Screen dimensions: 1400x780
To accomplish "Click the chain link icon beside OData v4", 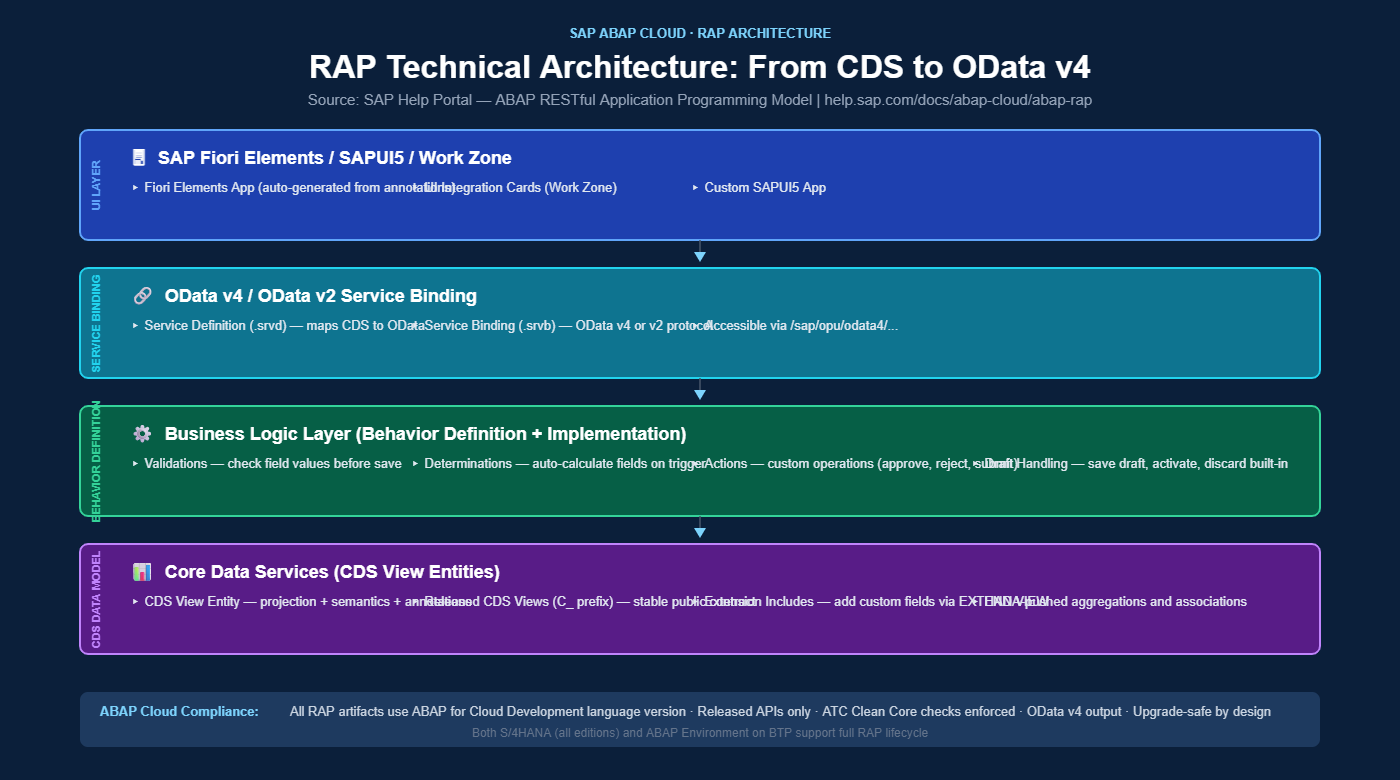I will (142, 296).
